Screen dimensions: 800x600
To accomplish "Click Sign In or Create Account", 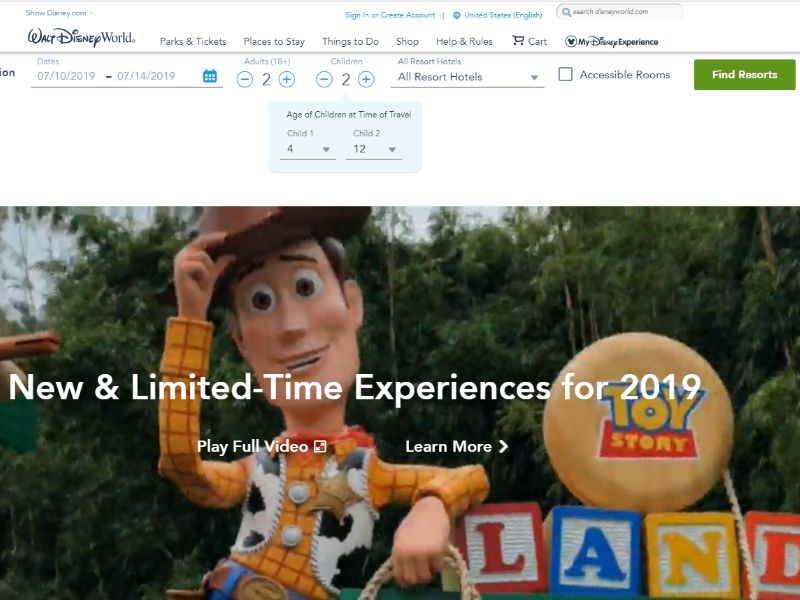I will 390,15.
